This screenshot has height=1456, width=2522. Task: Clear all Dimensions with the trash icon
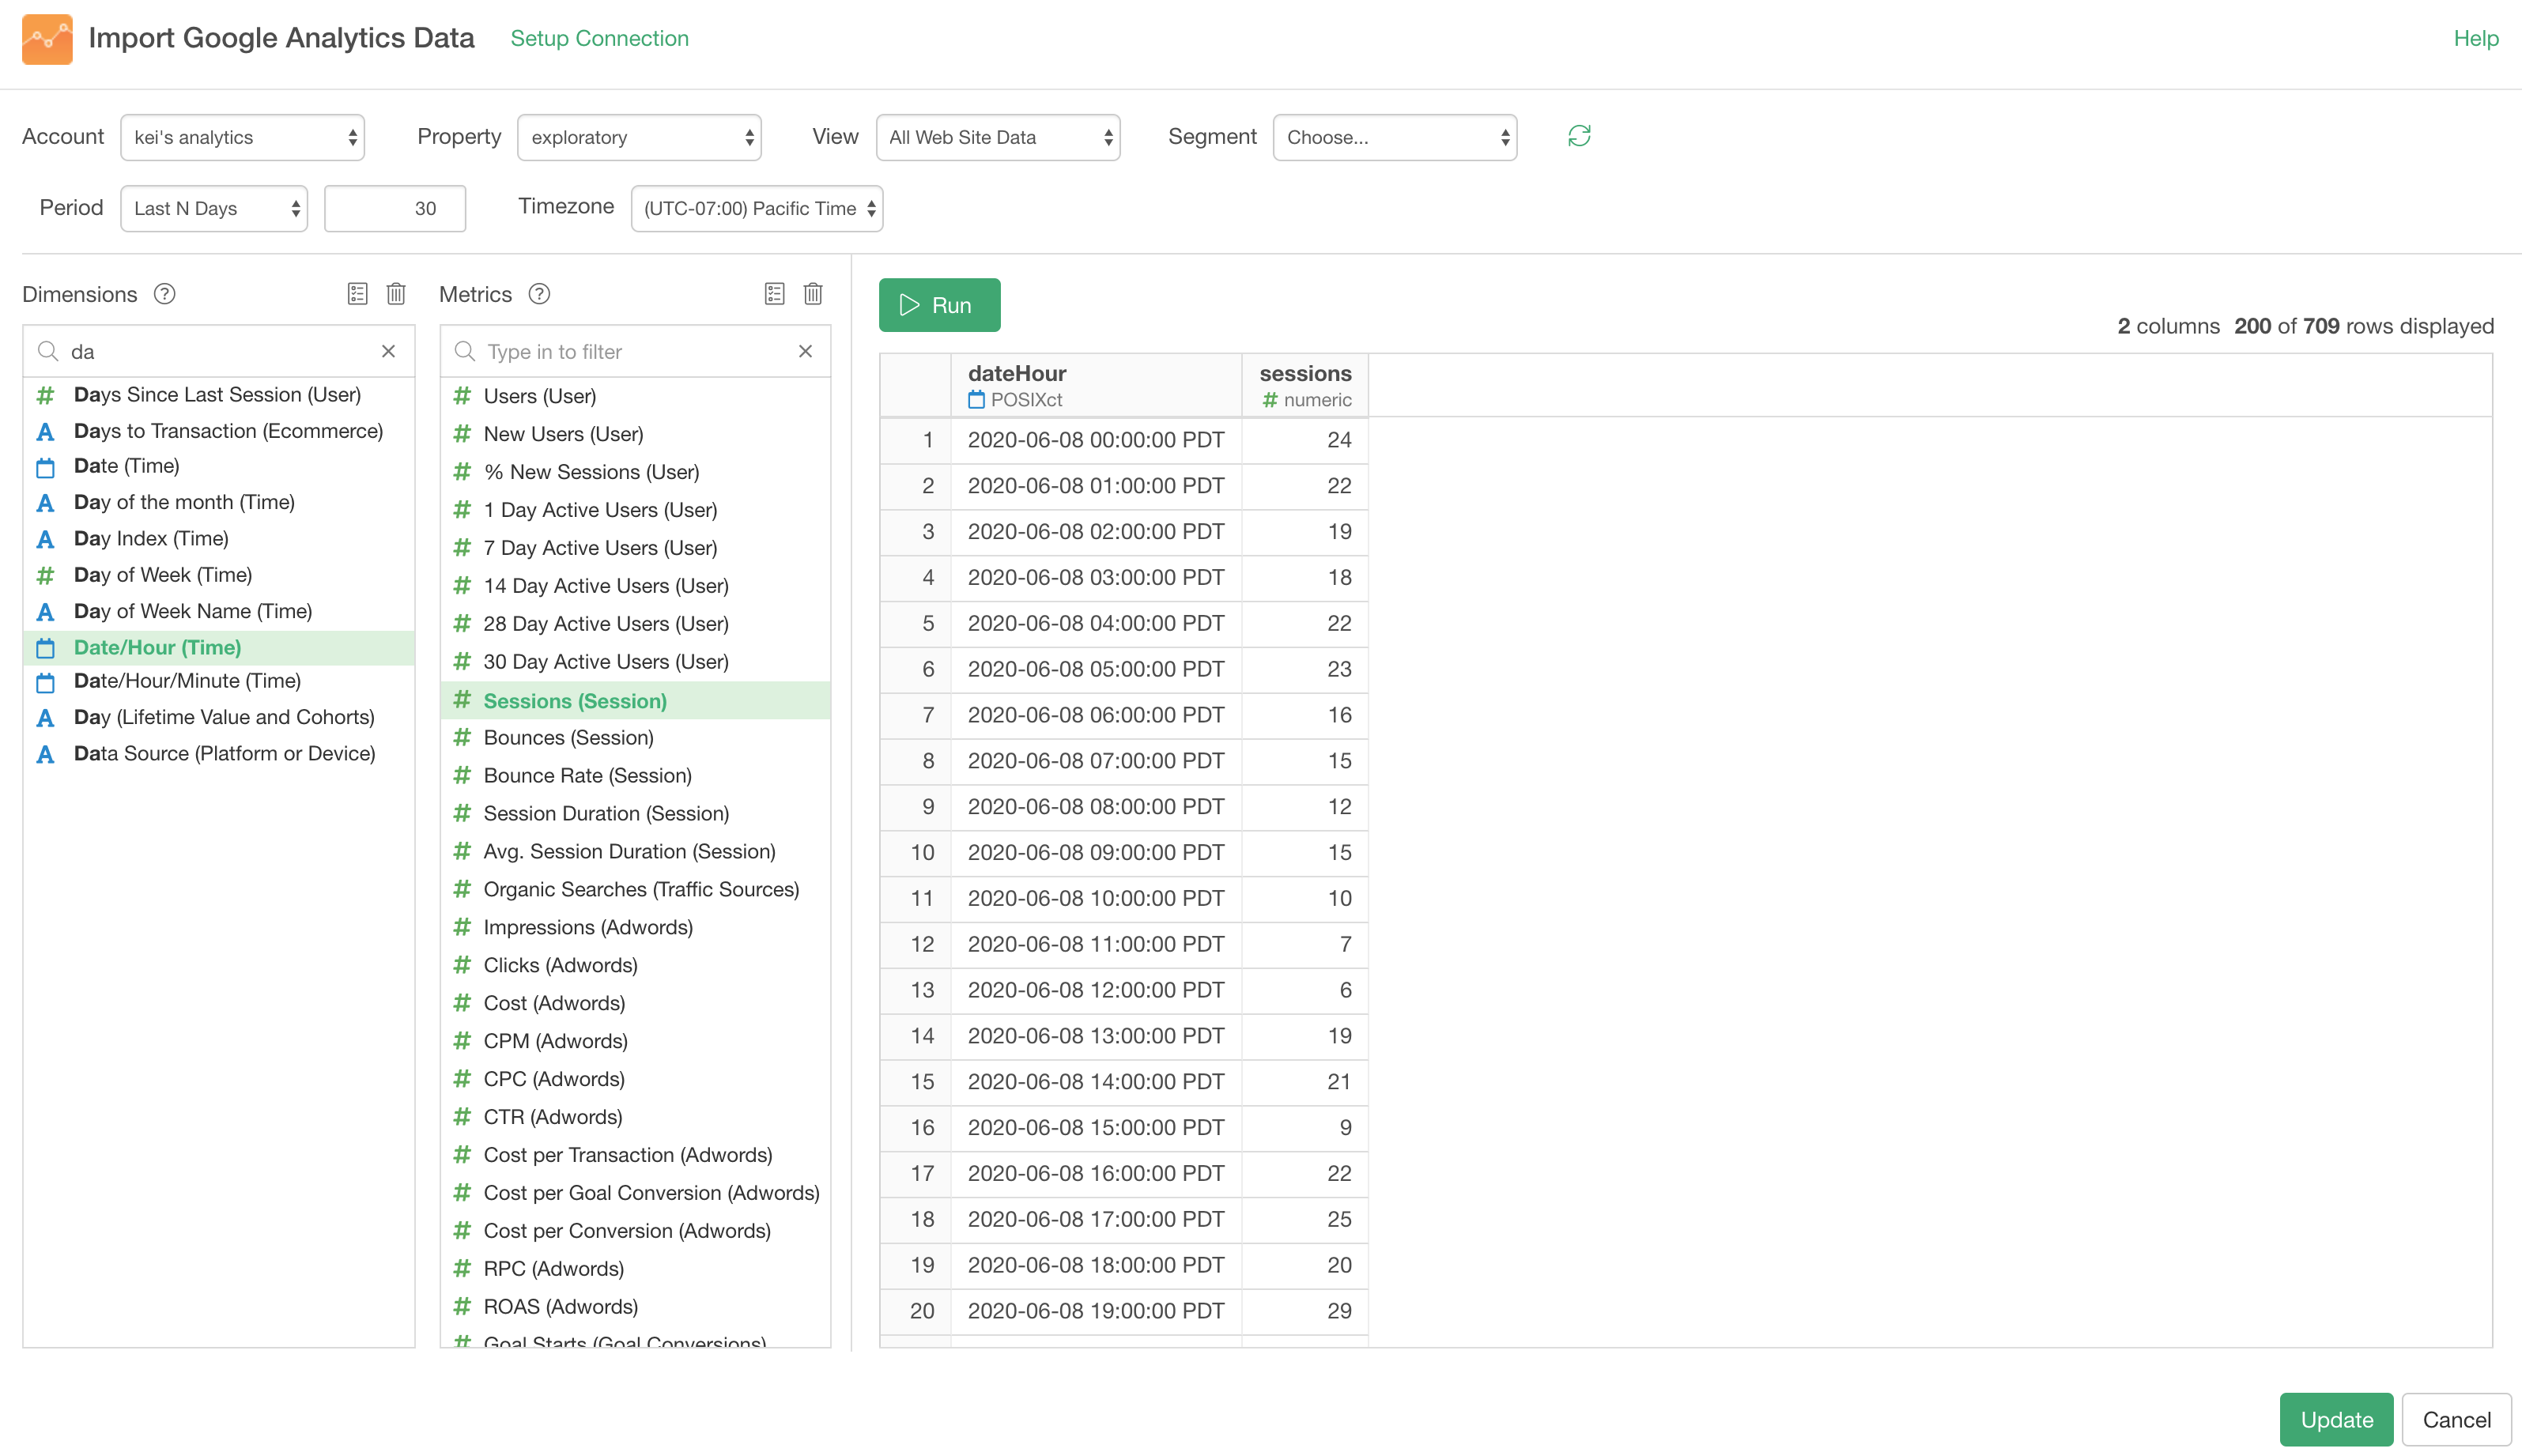(396, 294)
